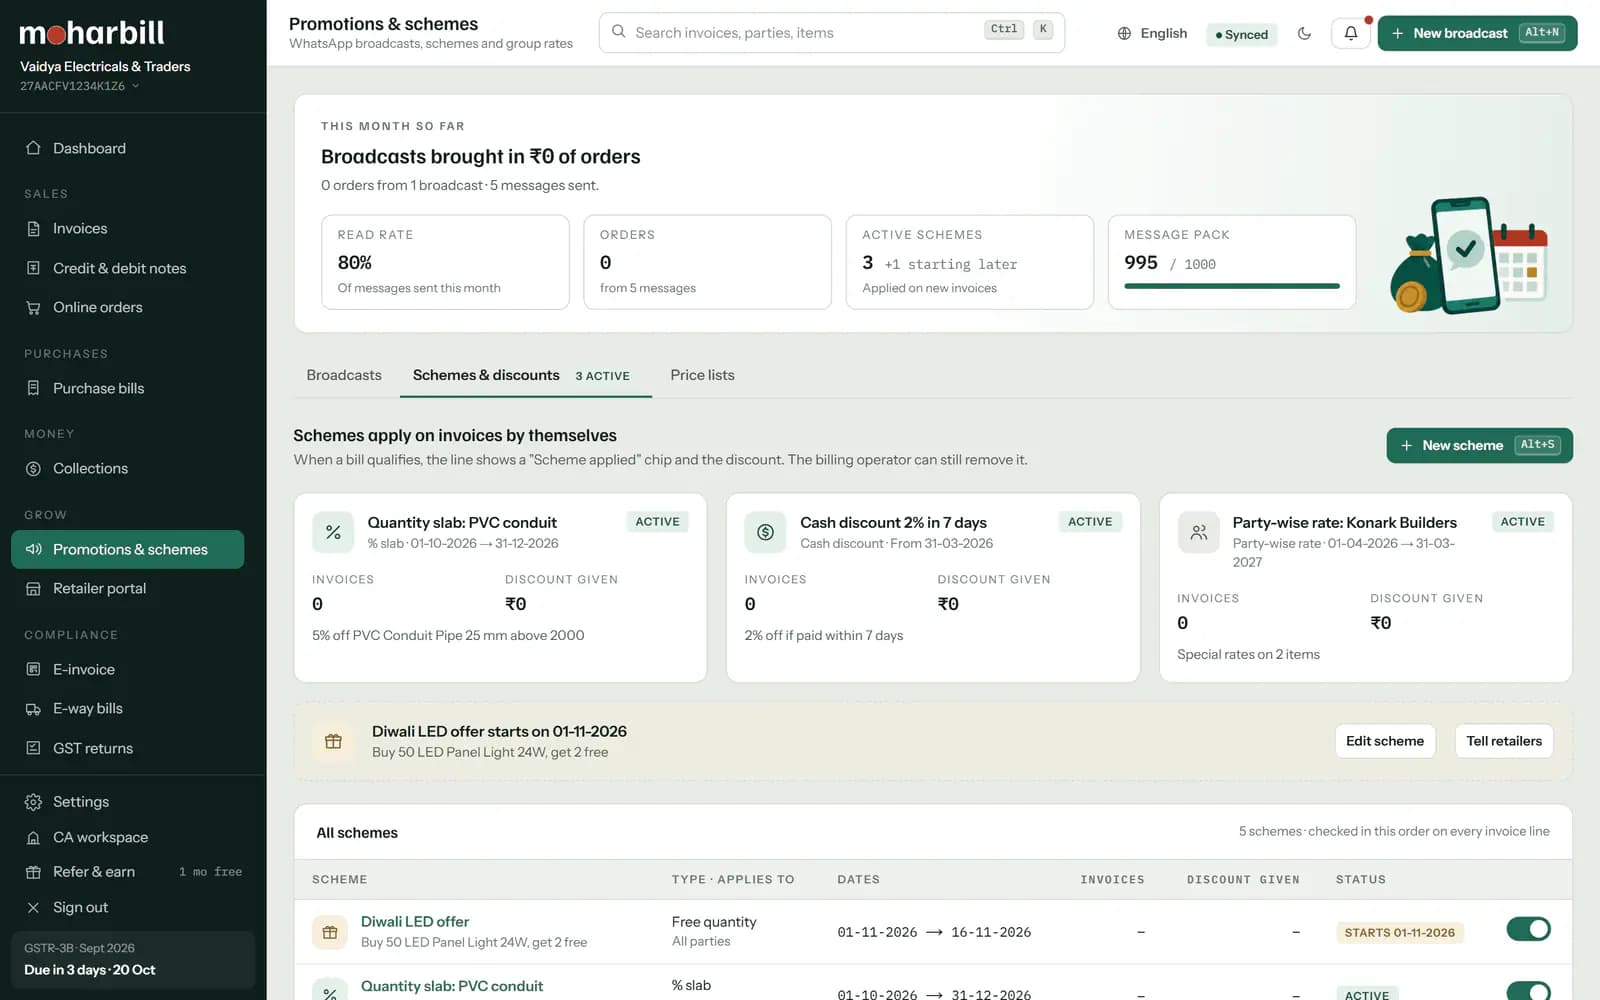Select the Schemes & discounts tab
The image size is (1600, 1000).
525,375
